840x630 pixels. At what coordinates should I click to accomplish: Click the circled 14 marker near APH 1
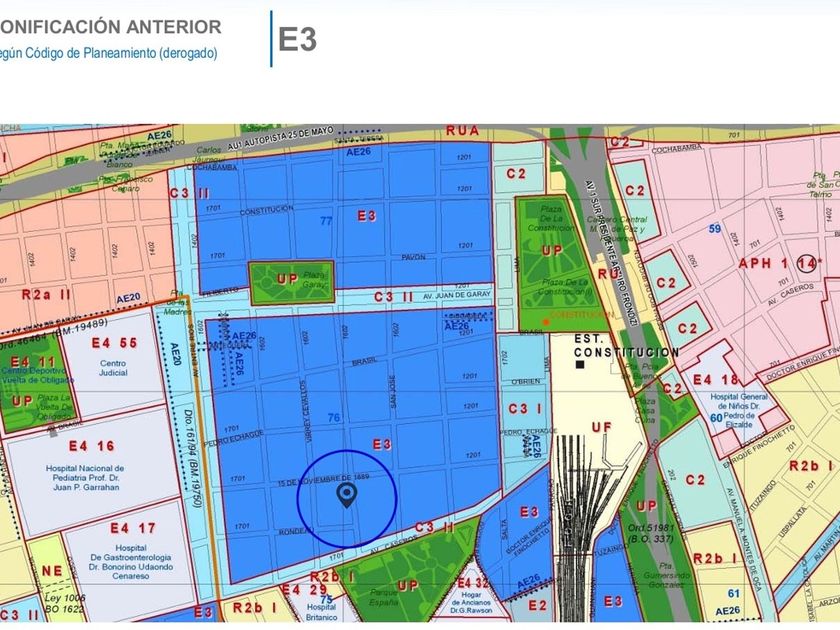(806, 263)
